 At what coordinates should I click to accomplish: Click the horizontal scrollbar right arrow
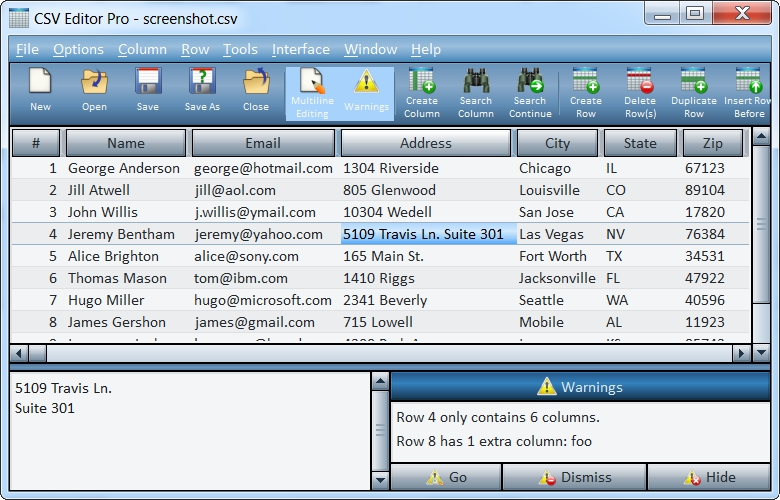741,354
